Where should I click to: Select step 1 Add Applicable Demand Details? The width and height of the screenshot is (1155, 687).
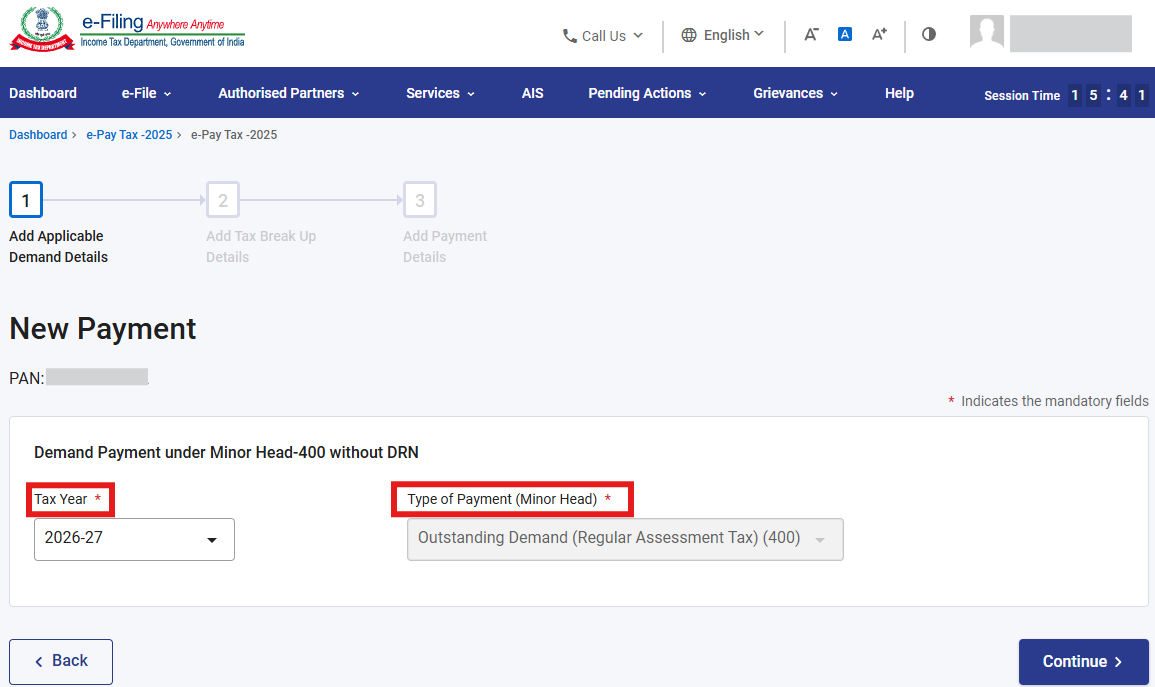coord(25,201)
